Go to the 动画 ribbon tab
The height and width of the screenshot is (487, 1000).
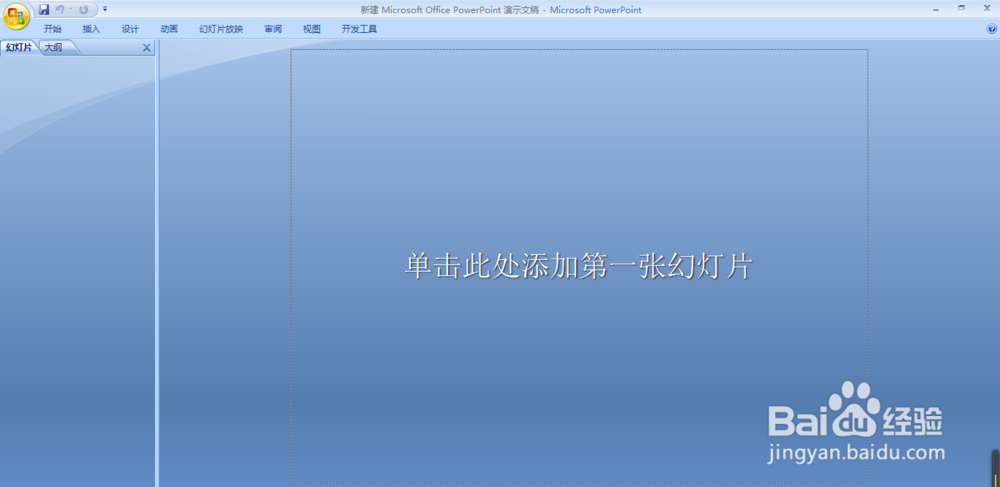coord(169,29)
